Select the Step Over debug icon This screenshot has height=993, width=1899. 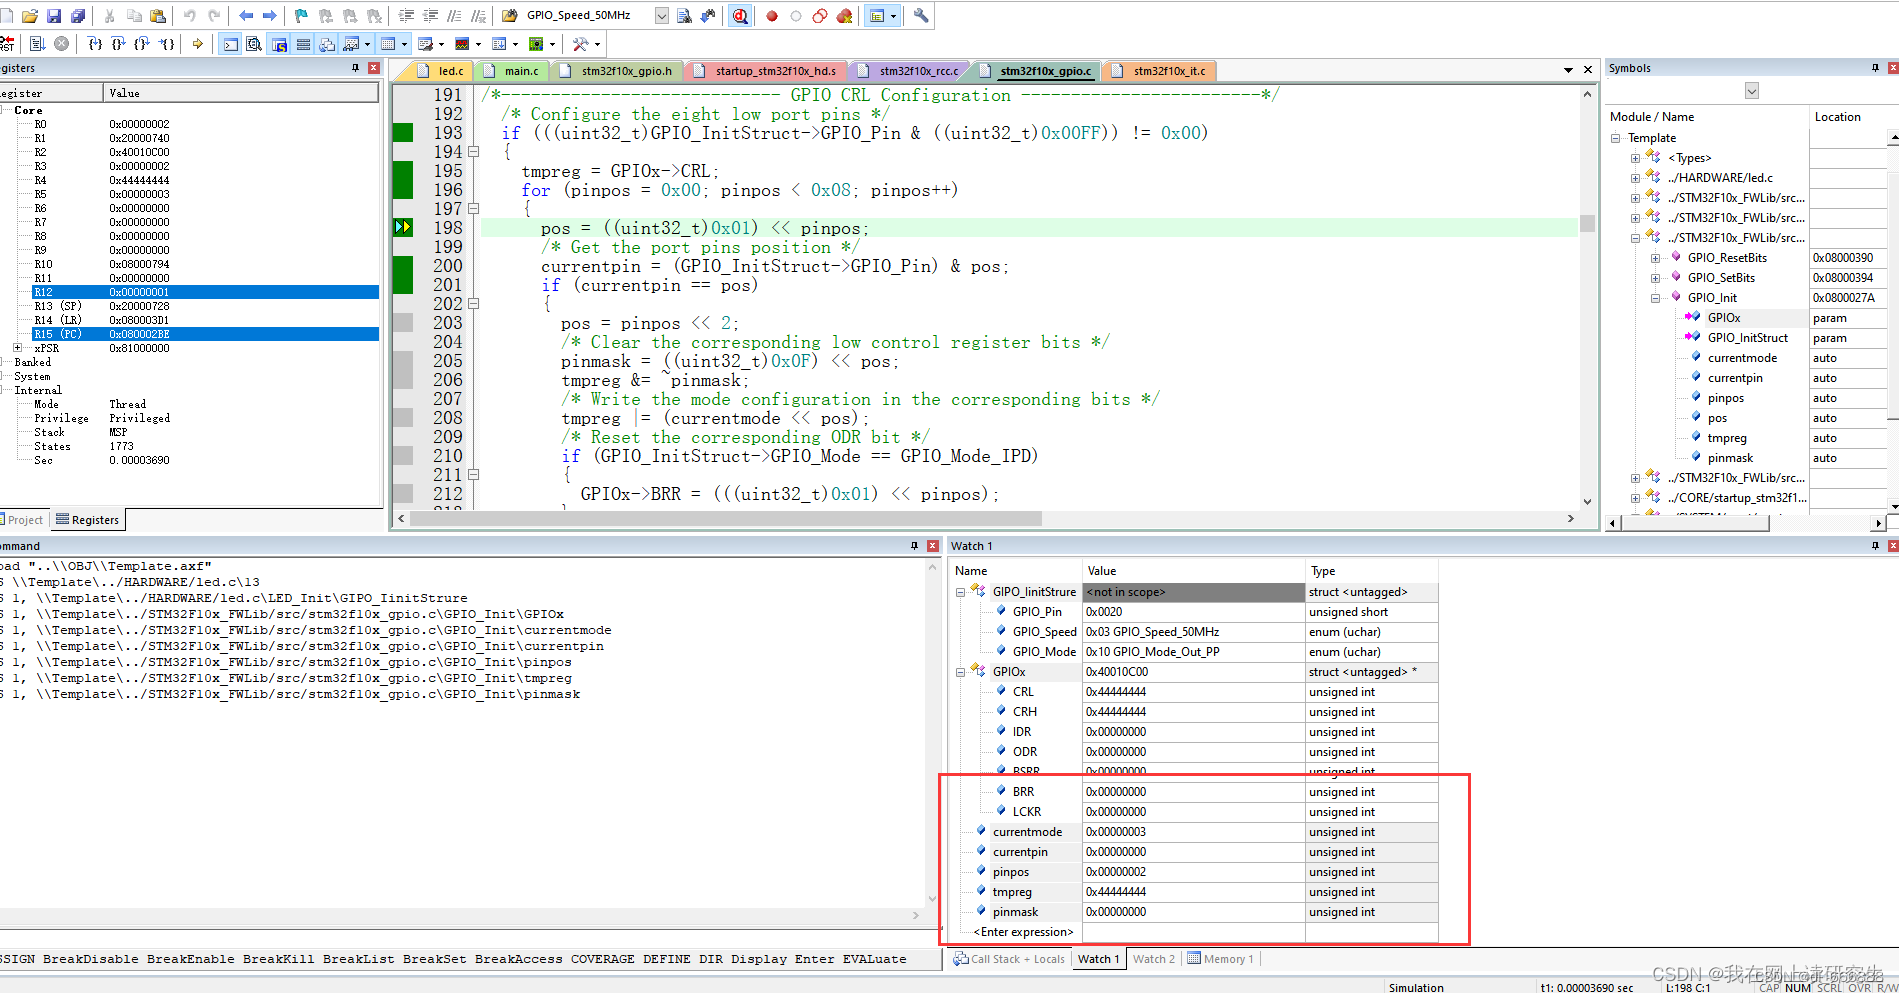[x=116, y=43]
